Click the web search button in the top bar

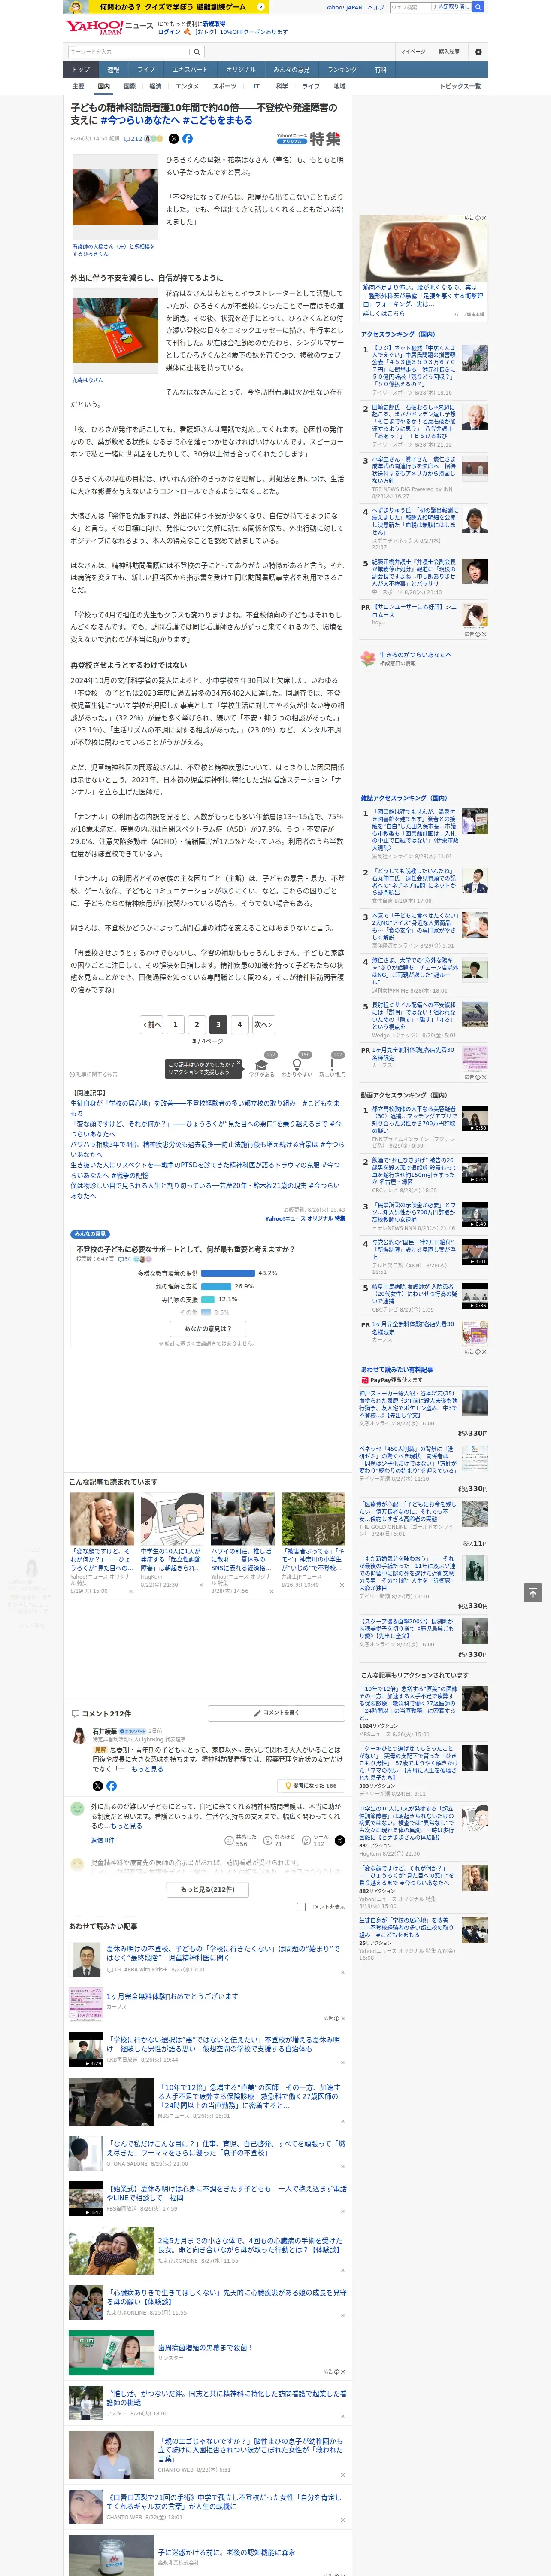coord(478,7)
